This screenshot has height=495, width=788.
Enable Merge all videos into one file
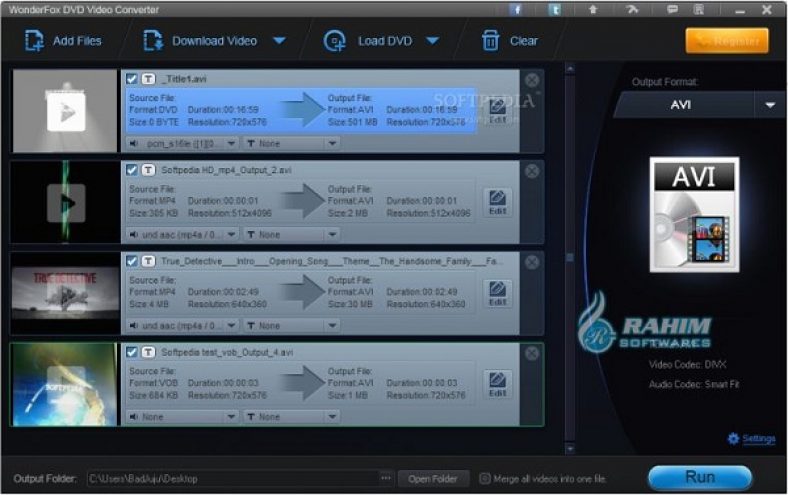click(485, 478)
